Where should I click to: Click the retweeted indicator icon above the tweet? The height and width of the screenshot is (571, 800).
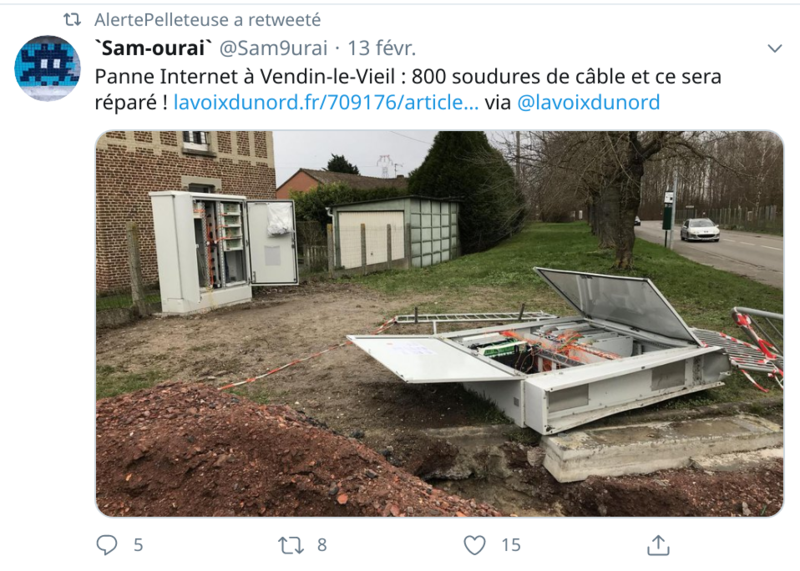(x=72, y=20)
